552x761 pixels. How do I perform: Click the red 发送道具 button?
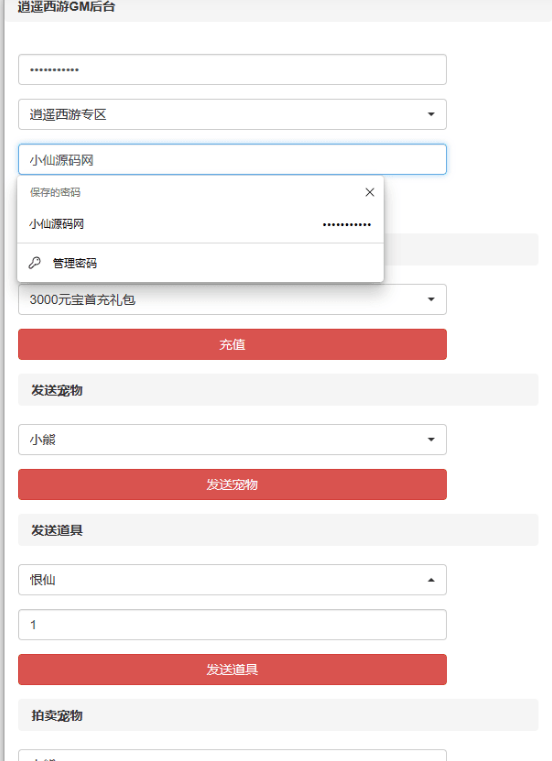pyautogui.click(x=232, y=670)
